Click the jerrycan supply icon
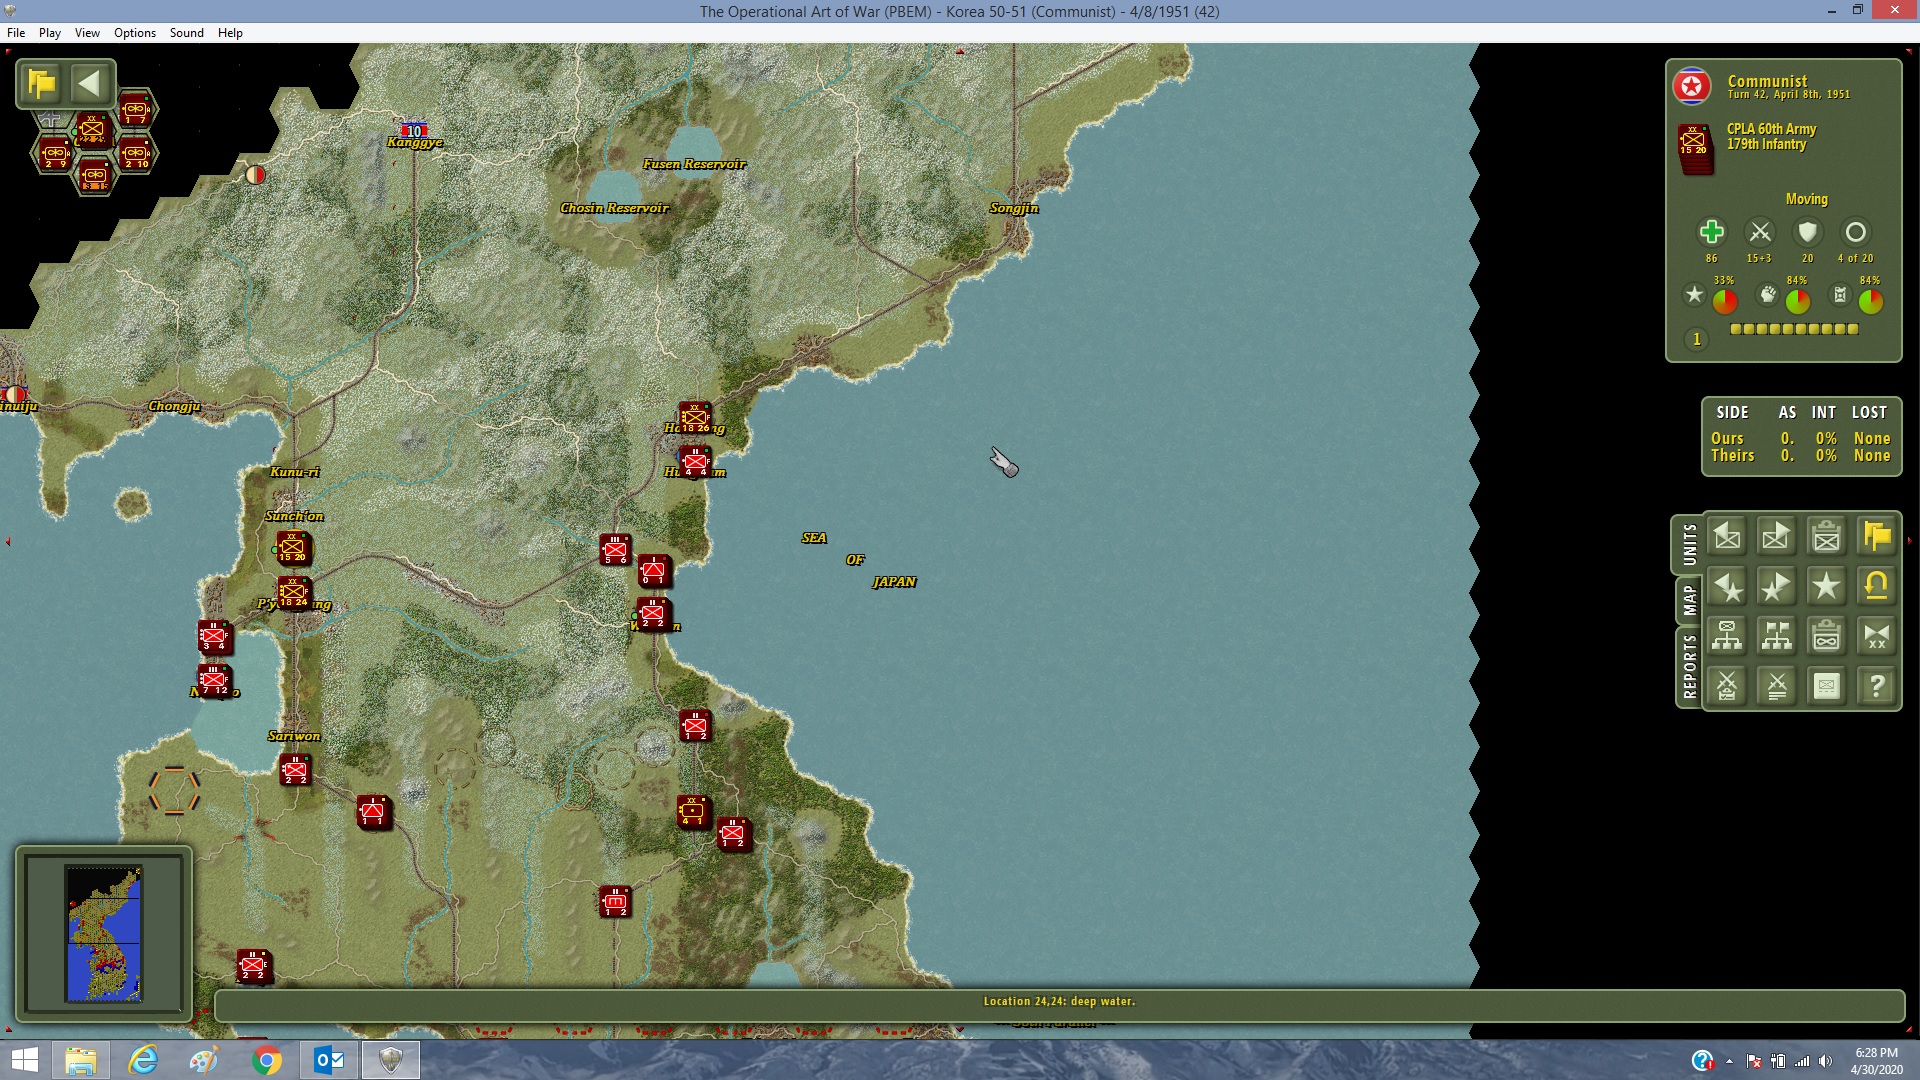Viewport: 1920px width, 1080px height. [x=1840, y=295]
